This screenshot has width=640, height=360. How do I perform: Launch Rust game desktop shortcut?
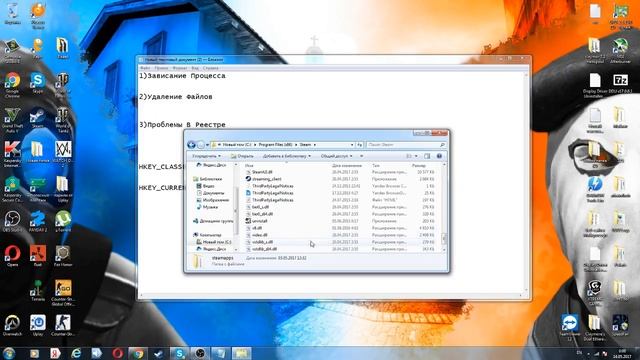[38, 256]
